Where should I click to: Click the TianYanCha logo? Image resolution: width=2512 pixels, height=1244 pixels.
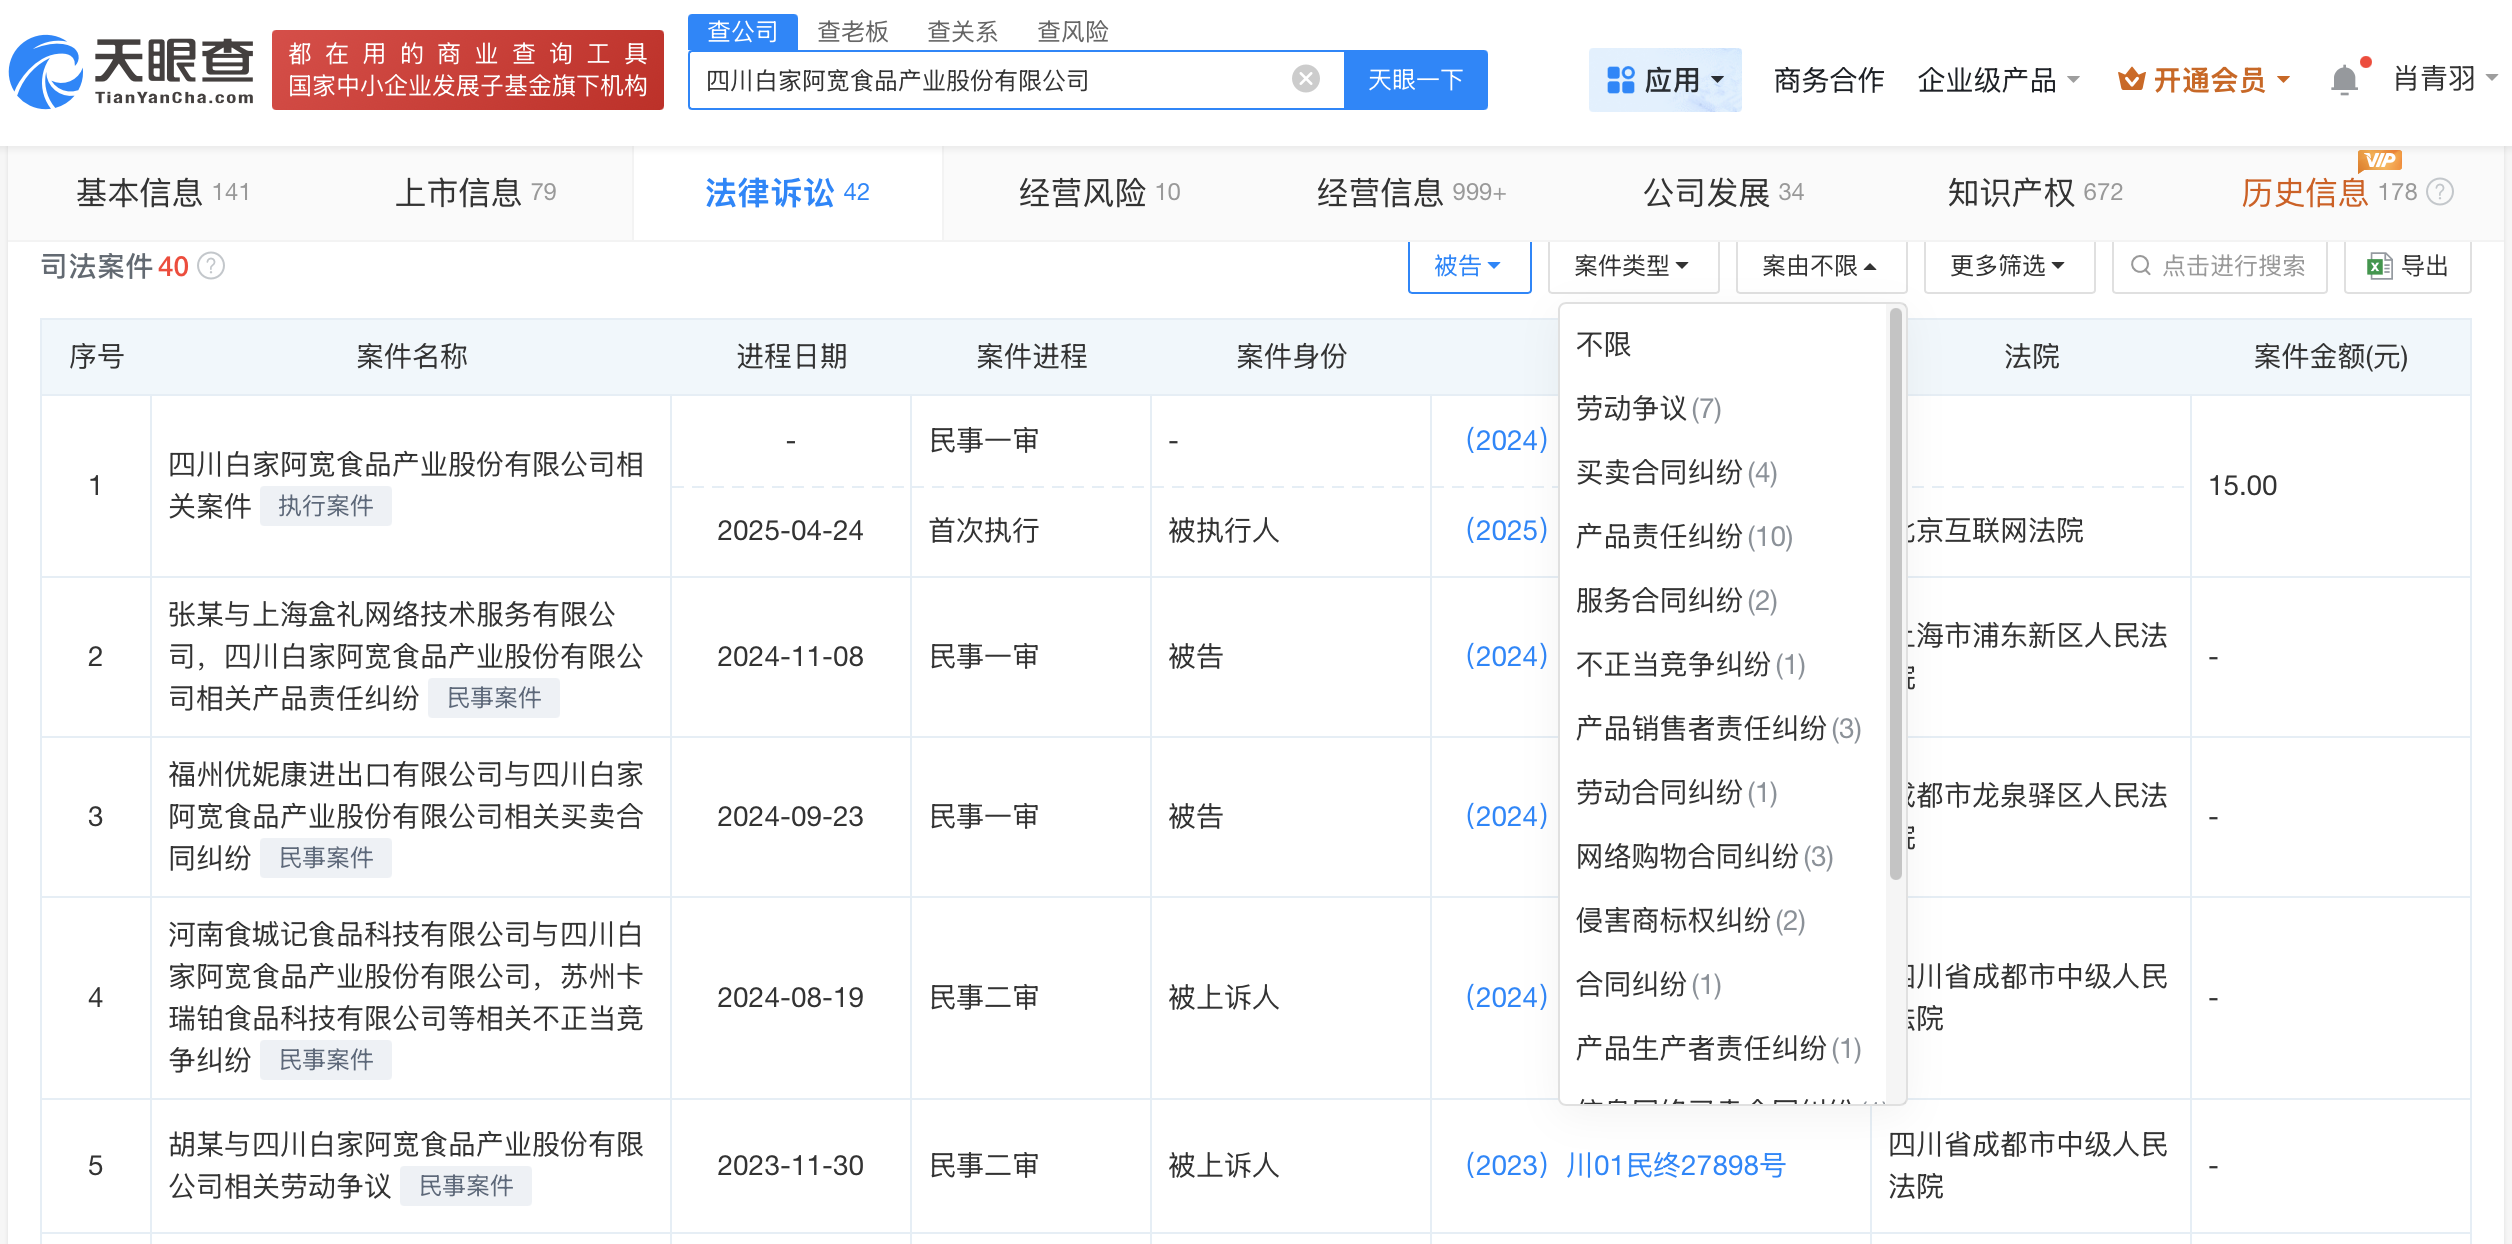click(132, 72)
